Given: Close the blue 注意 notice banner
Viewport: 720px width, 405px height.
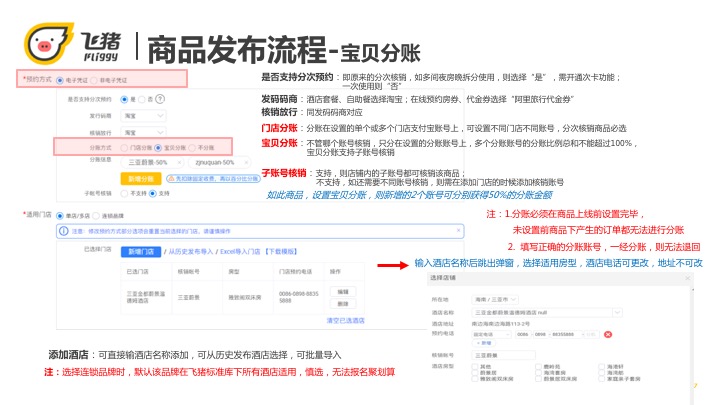Looking at the screenshot, I should 458,230.
